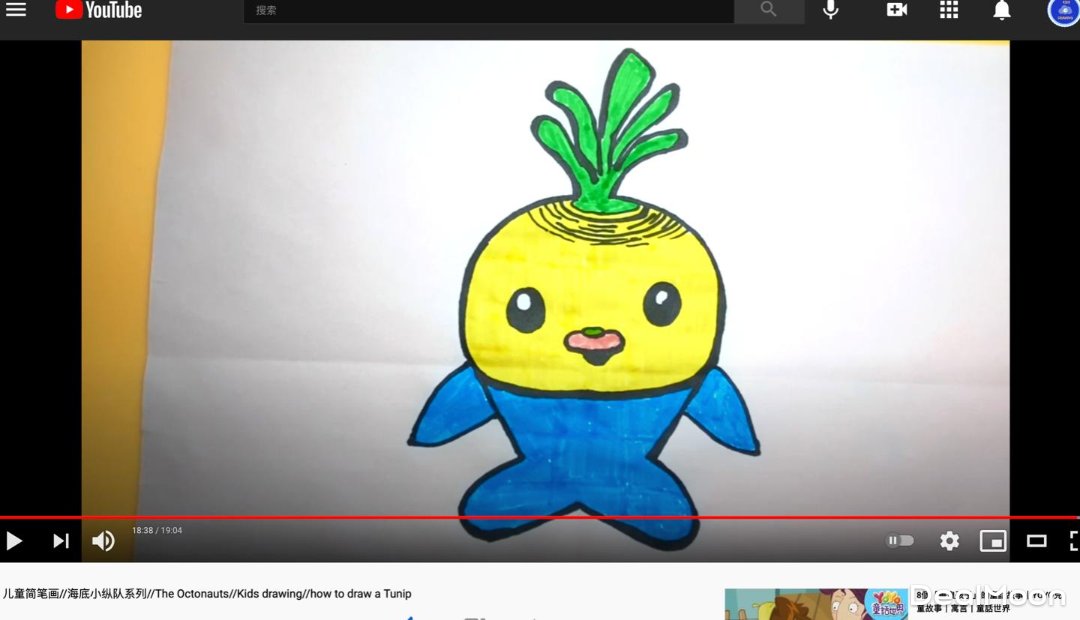Open notifications bell
This screenshot has height=620, width=1080.
pyautogui.click(x=1001, y=10)
